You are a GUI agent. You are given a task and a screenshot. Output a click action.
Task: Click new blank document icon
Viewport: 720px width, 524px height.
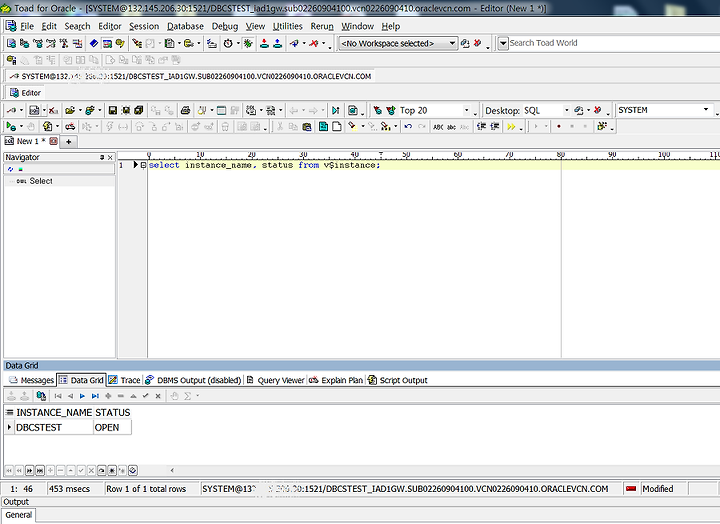337,127
